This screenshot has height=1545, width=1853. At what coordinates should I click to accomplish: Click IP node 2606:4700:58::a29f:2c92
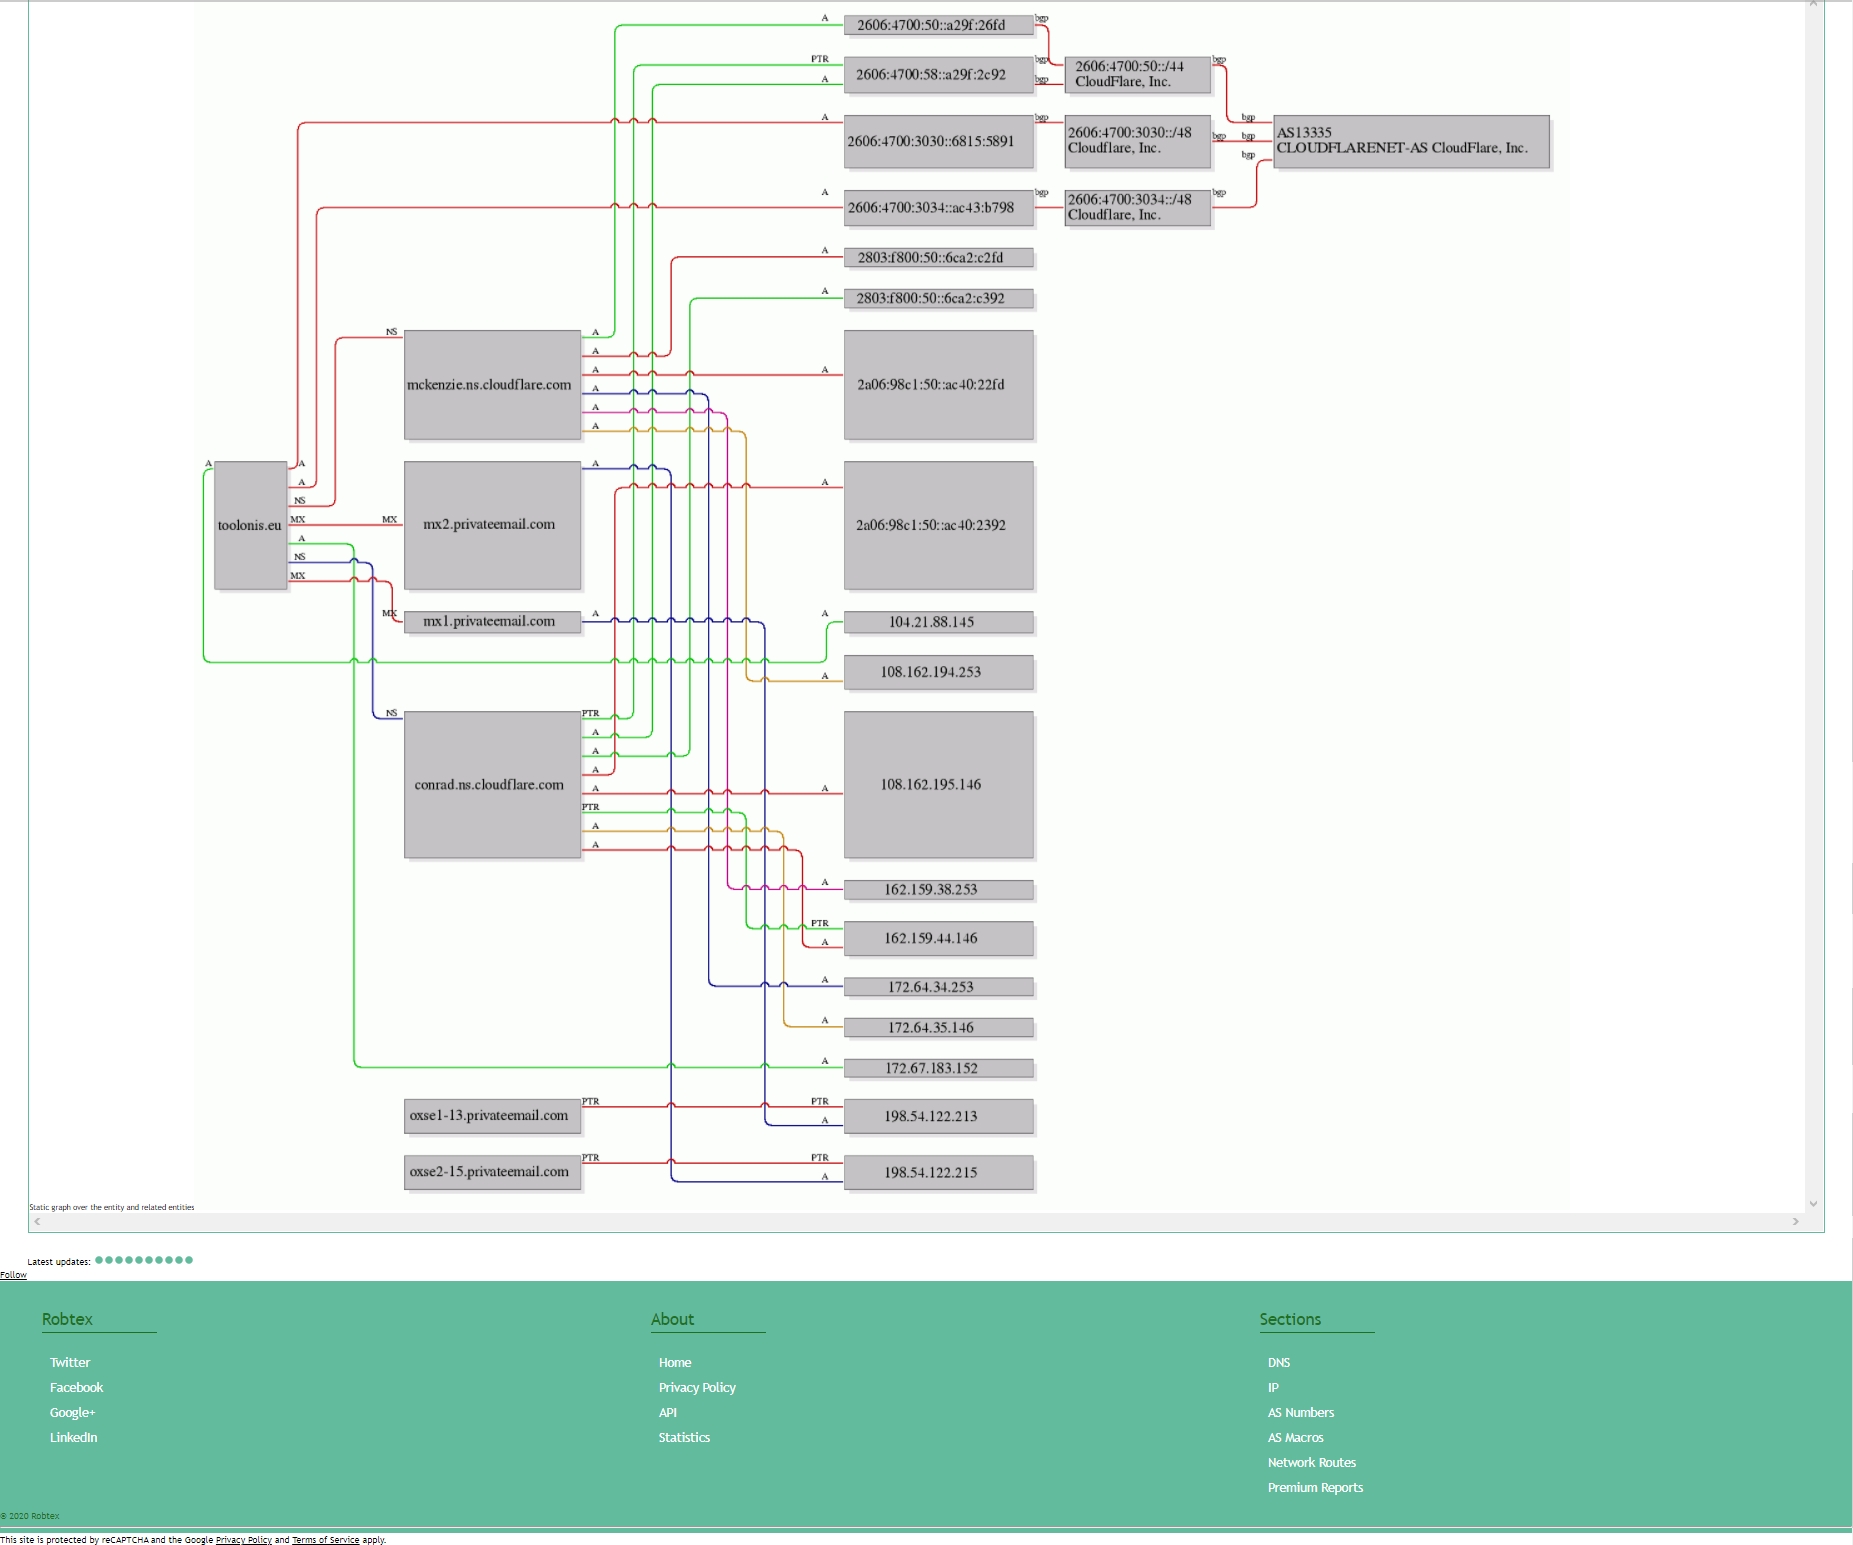(x=938, y=74)
